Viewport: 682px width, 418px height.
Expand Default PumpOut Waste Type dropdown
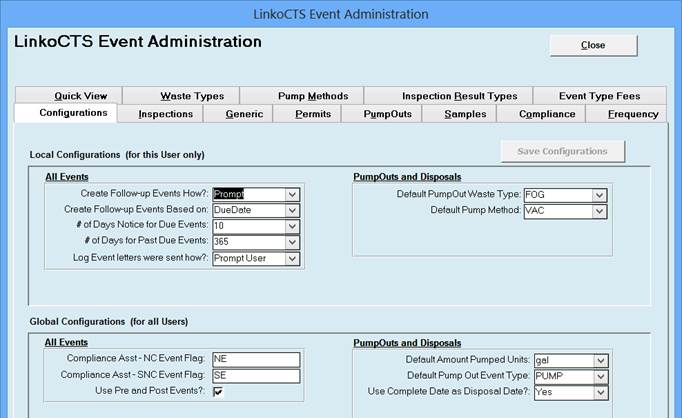[x=599, y=195]
